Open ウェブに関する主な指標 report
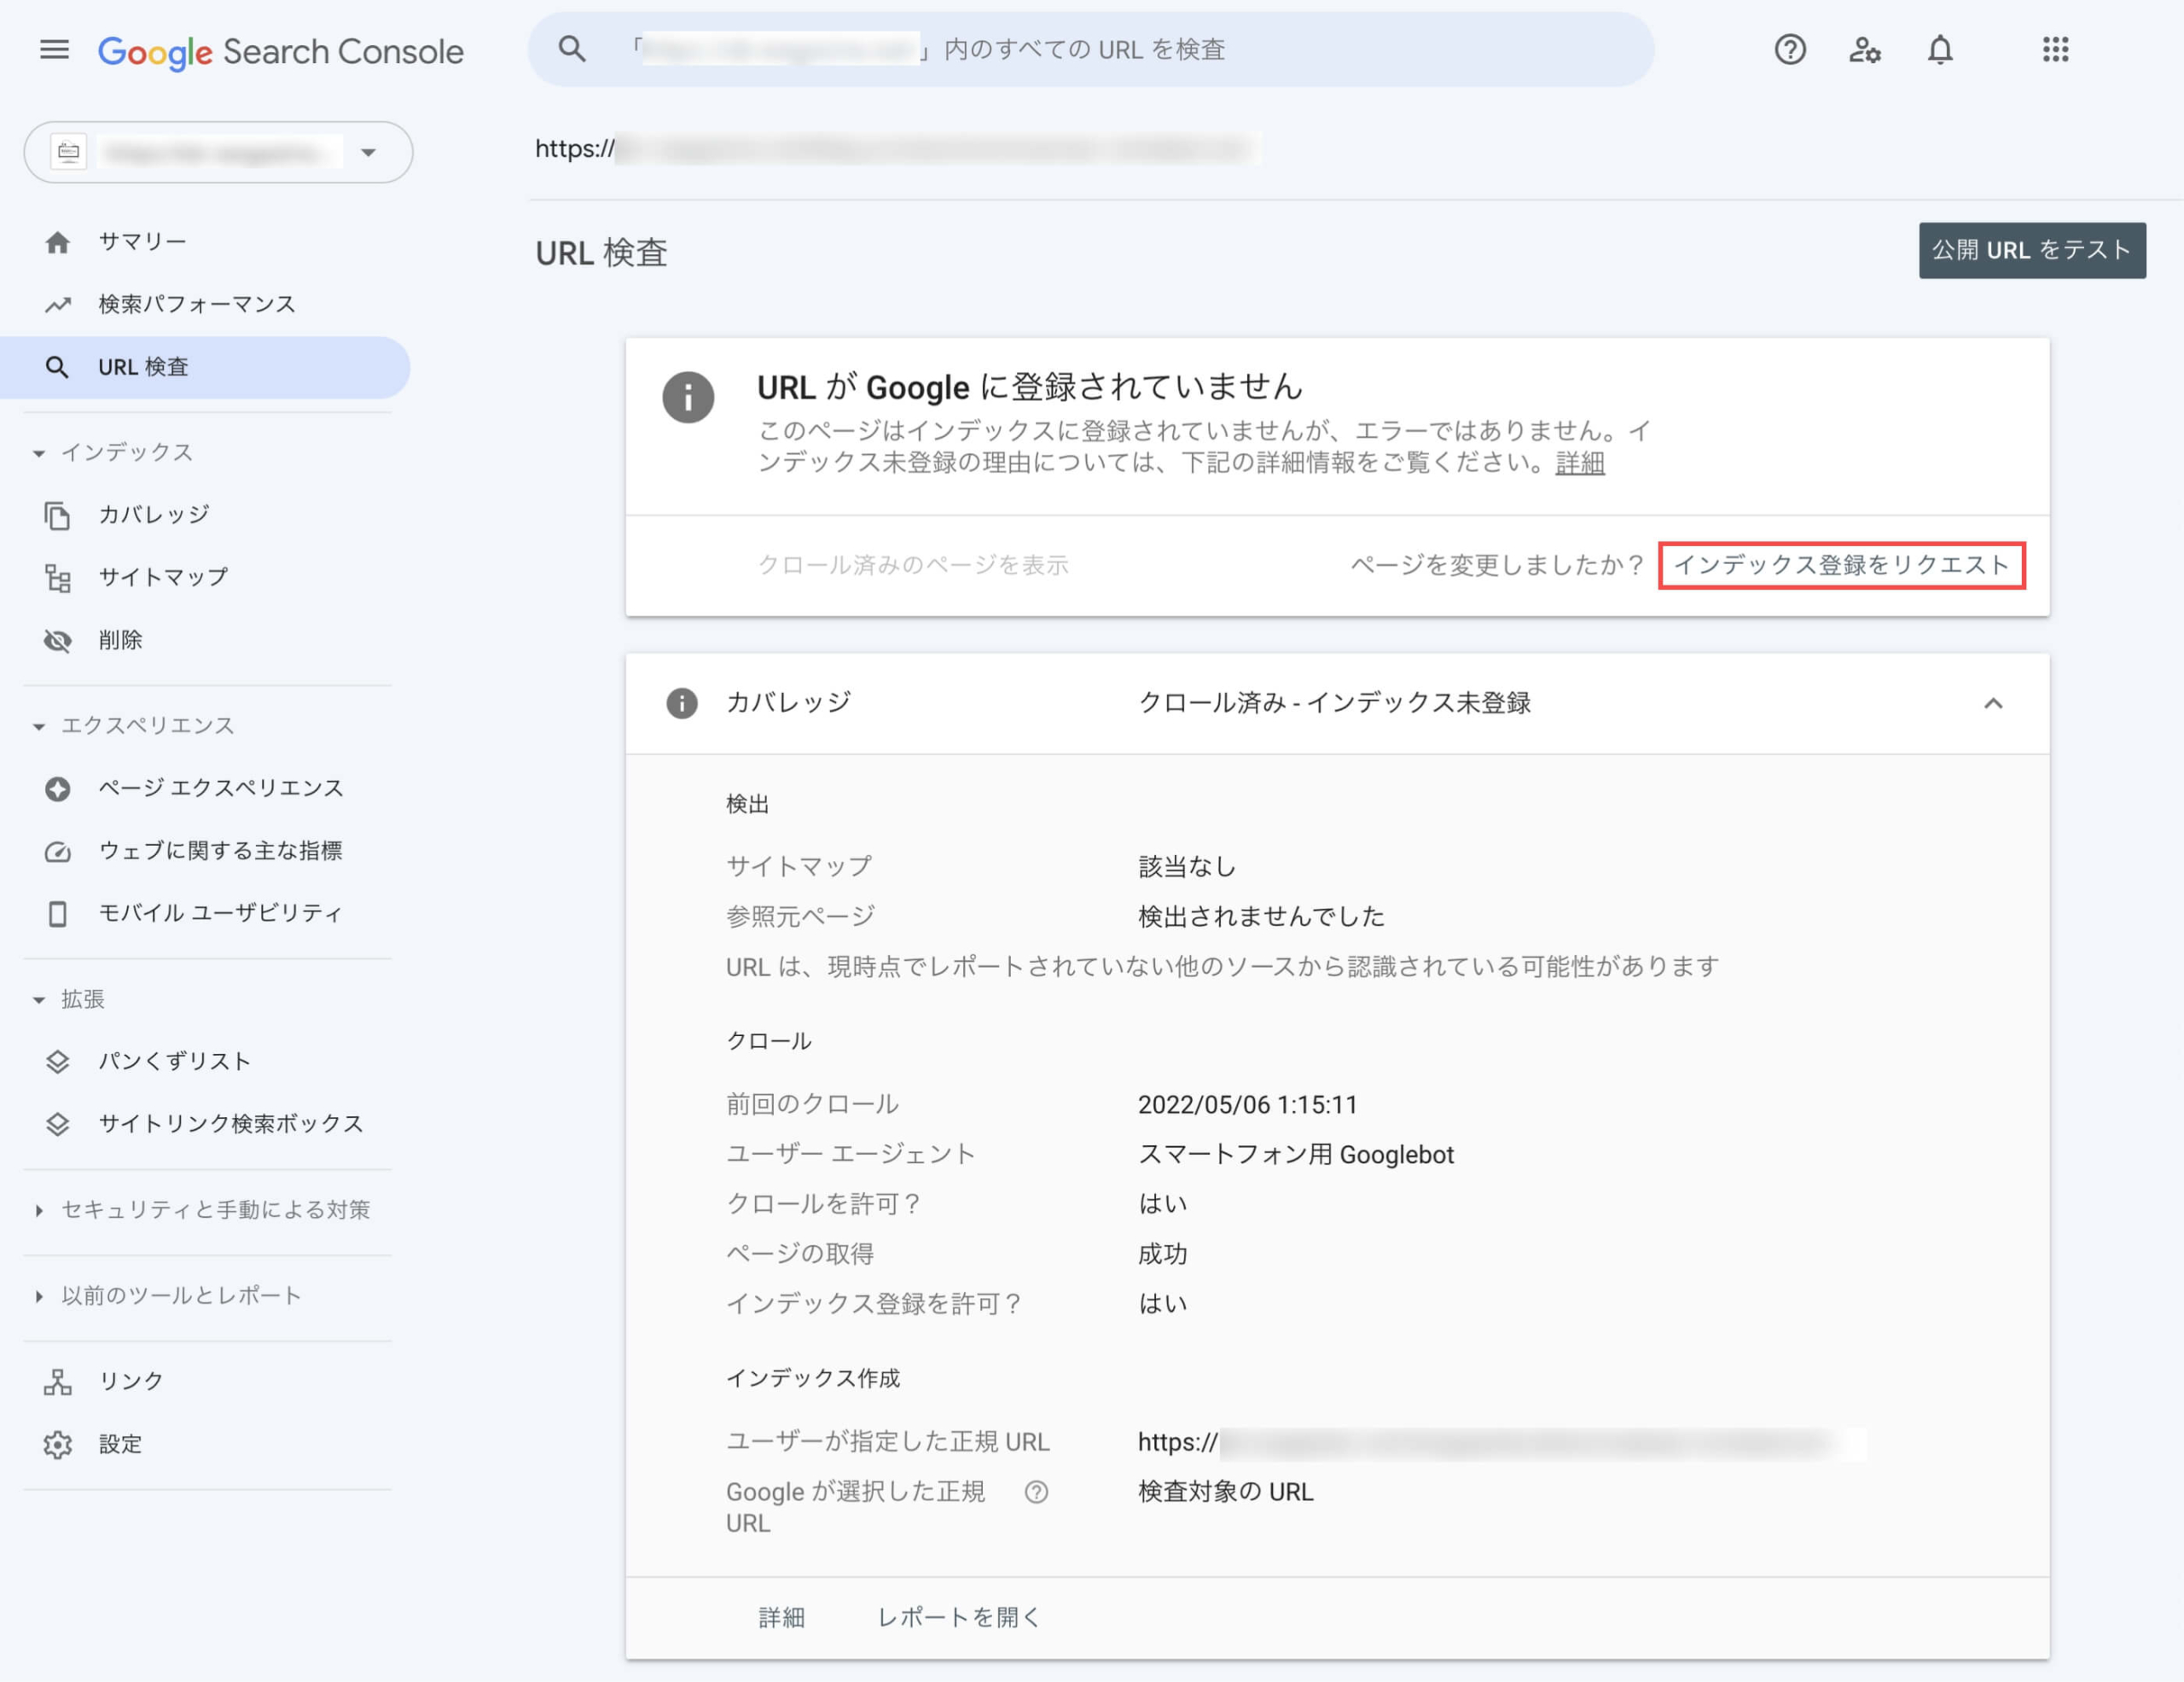This screenshot has height=1682, width=2184. click(220, 850)
